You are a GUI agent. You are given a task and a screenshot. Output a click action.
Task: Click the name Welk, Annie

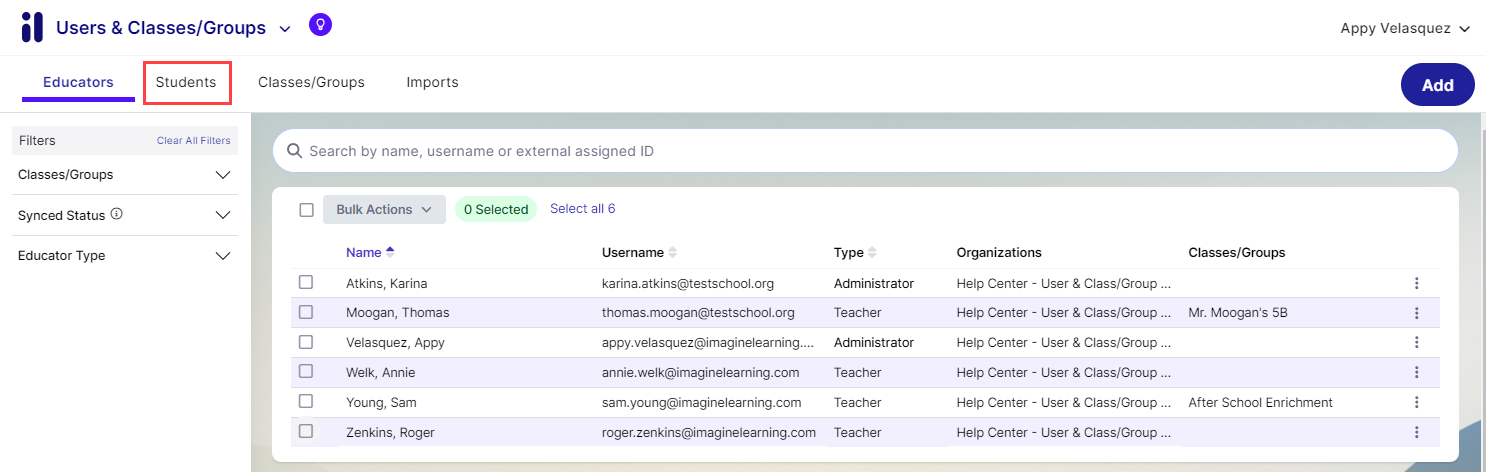[380, 373]
